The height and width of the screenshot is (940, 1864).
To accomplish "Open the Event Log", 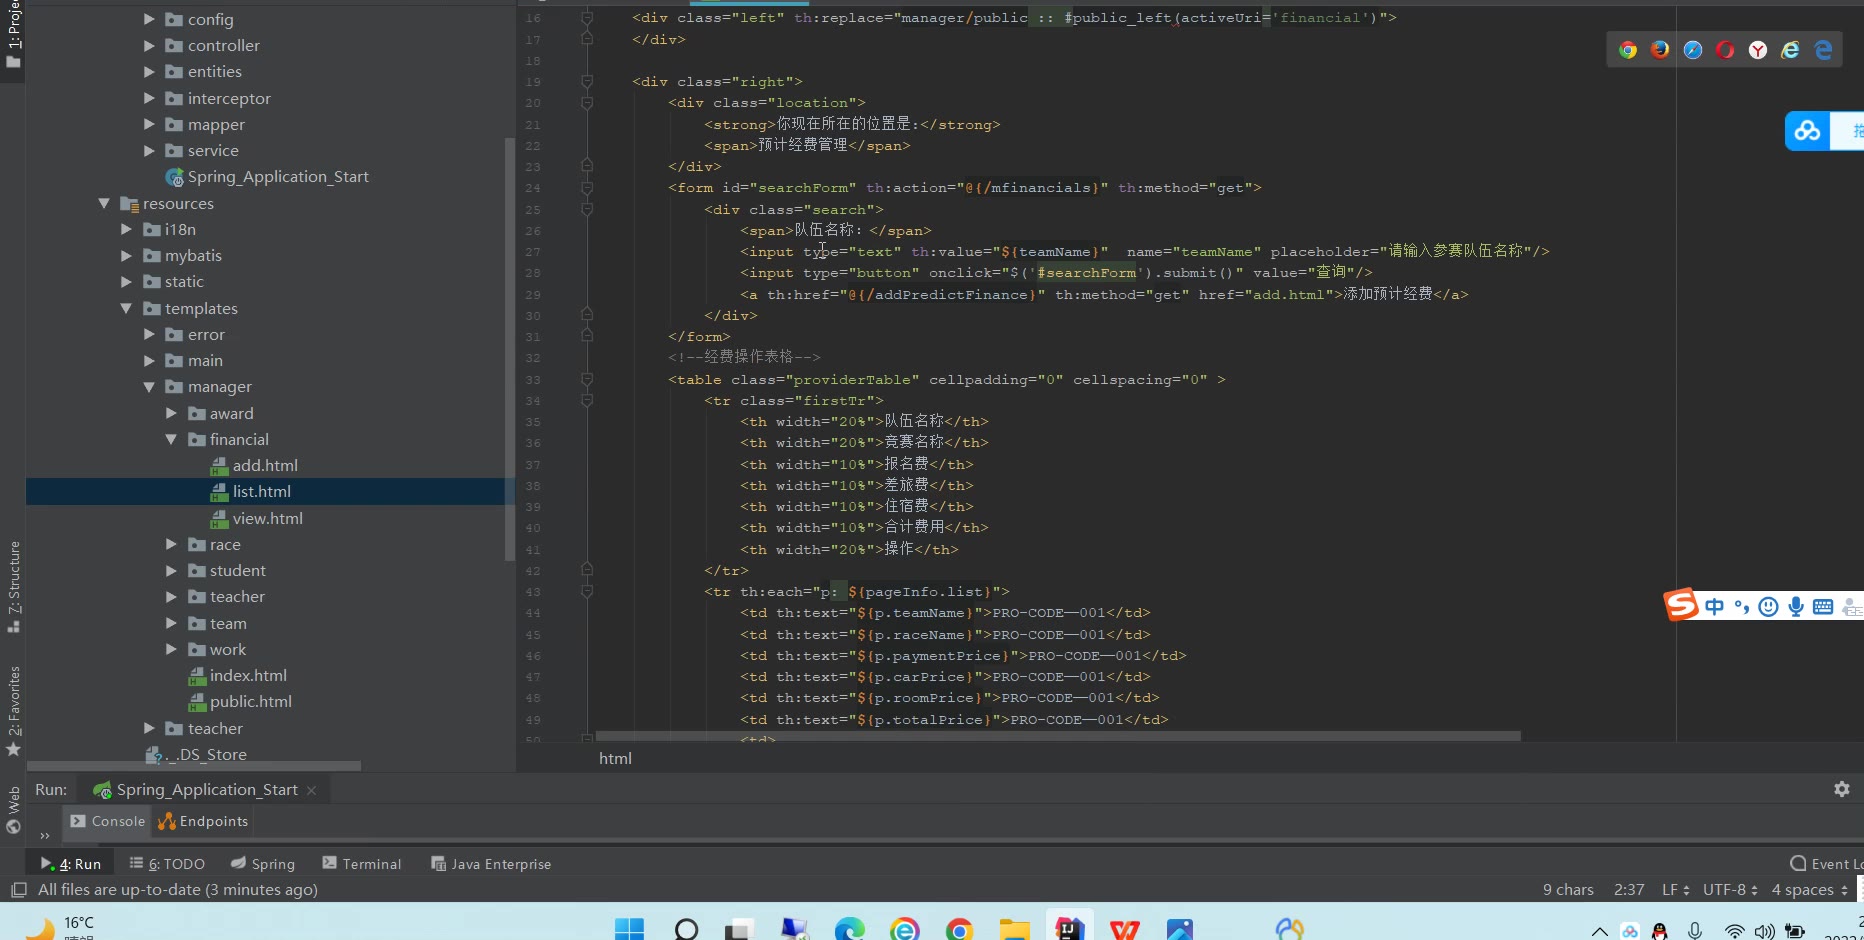I will click(x=1826, y=864).
